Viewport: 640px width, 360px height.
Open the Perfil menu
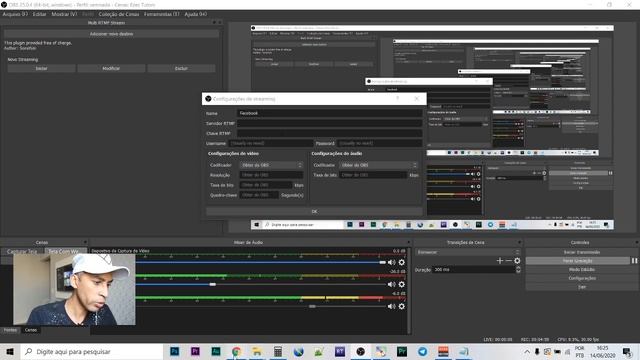tap(88, 14)
